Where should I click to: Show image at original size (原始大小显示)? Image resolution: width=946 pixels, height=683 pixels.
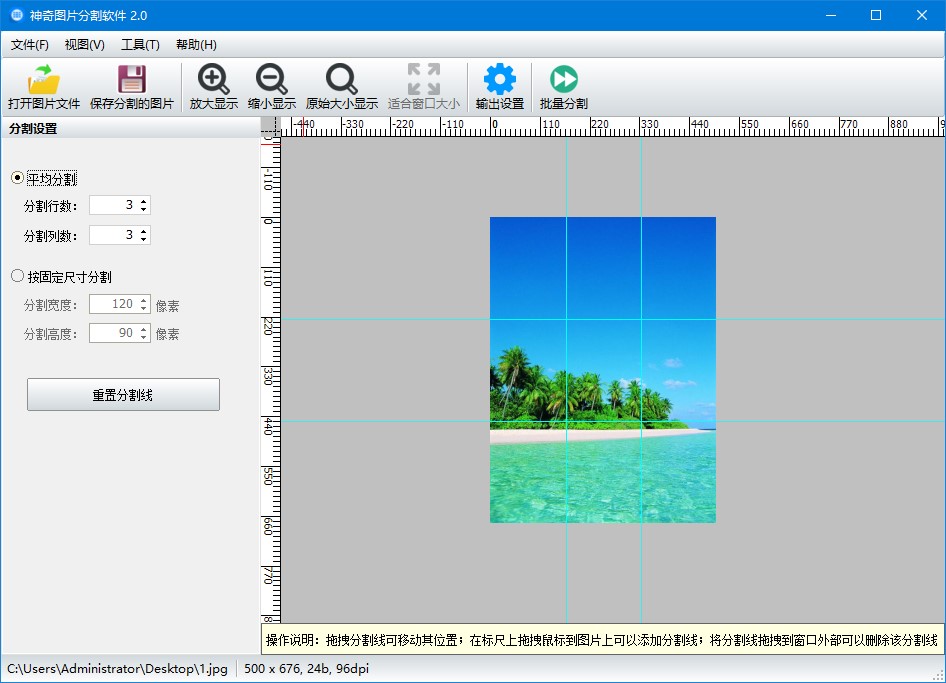click(341, 80)
